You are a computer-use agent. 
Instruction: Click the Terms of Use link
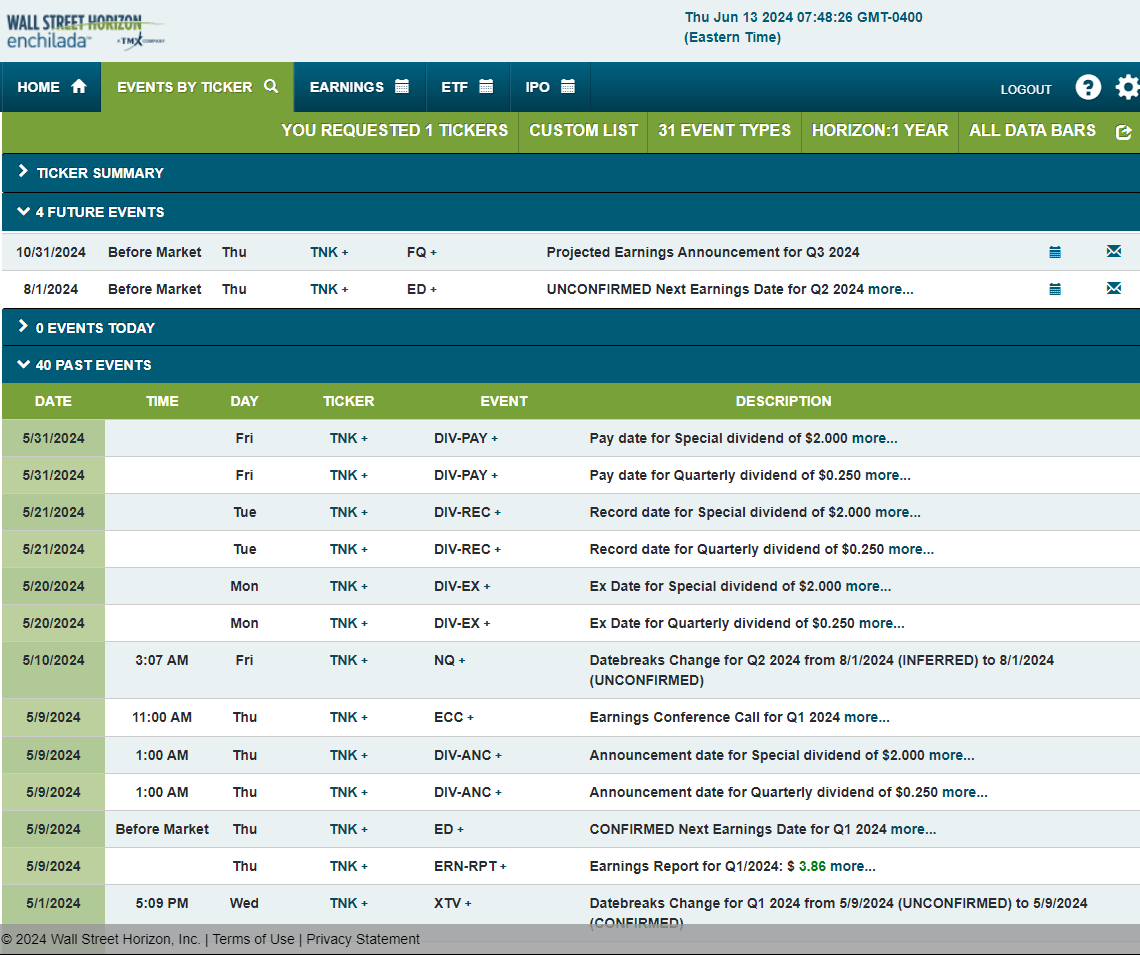coord(253,939)
